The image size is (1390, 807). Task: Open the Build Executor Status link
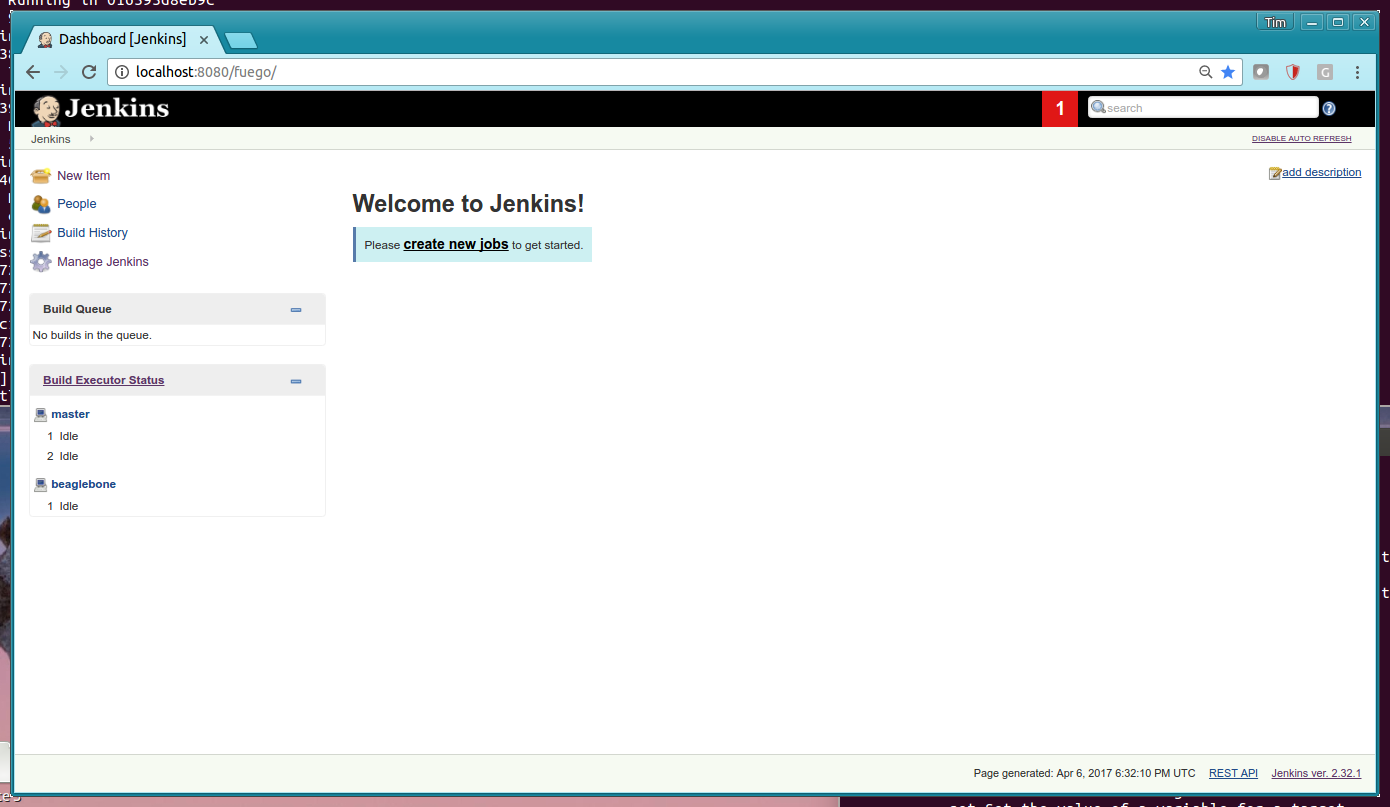point(104,380)
